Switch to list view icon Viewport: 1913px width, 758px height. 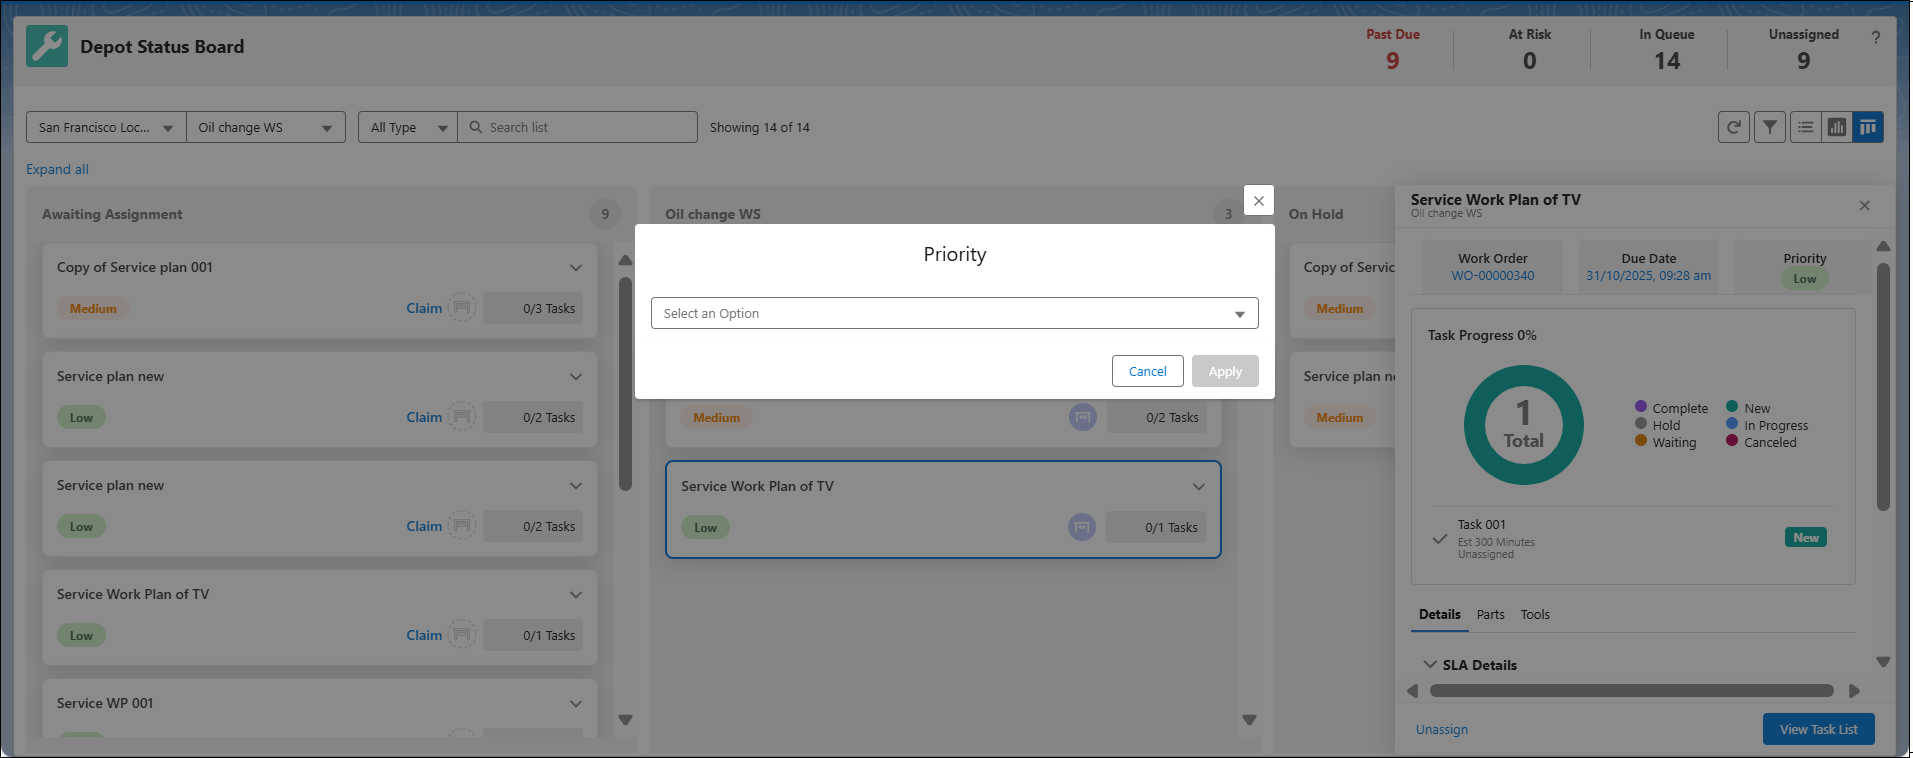1805,127
